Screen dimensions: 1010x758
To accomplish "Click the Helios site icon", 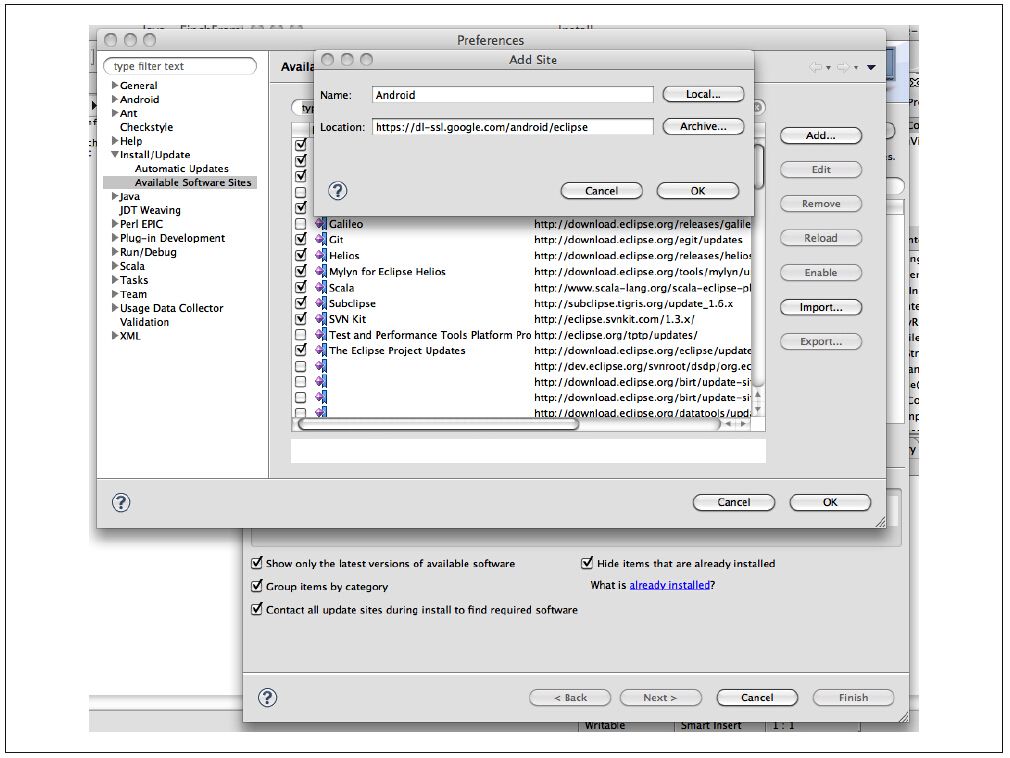I will click(x=321, y=255).
